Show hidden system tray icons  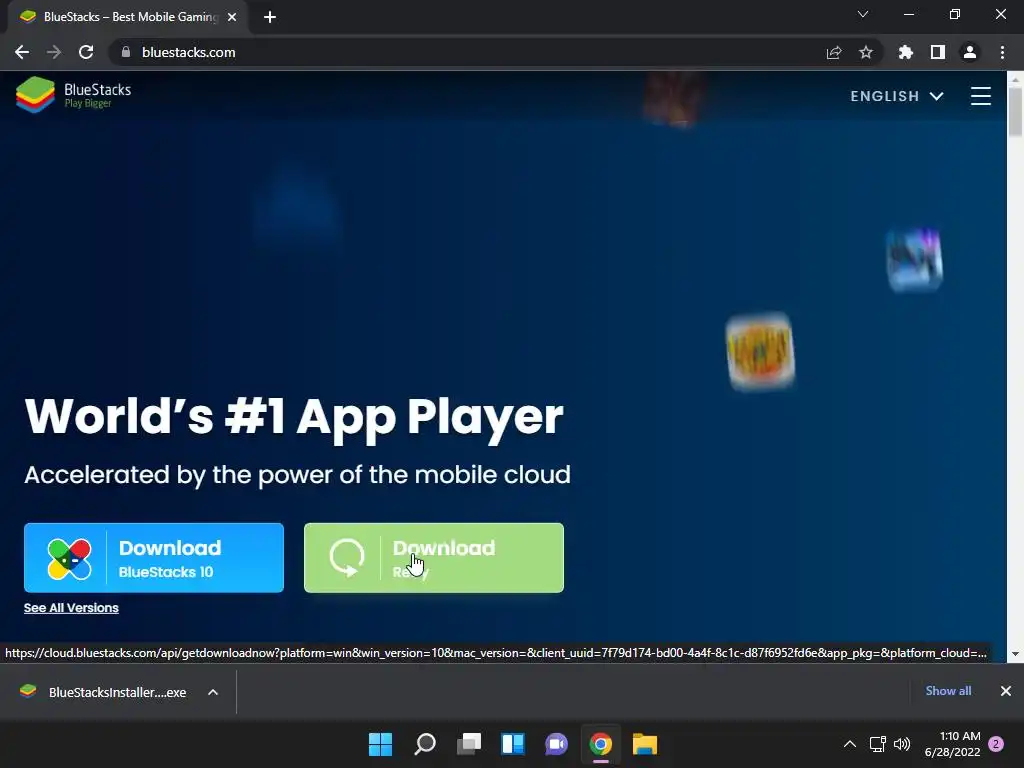coord(850,744)
